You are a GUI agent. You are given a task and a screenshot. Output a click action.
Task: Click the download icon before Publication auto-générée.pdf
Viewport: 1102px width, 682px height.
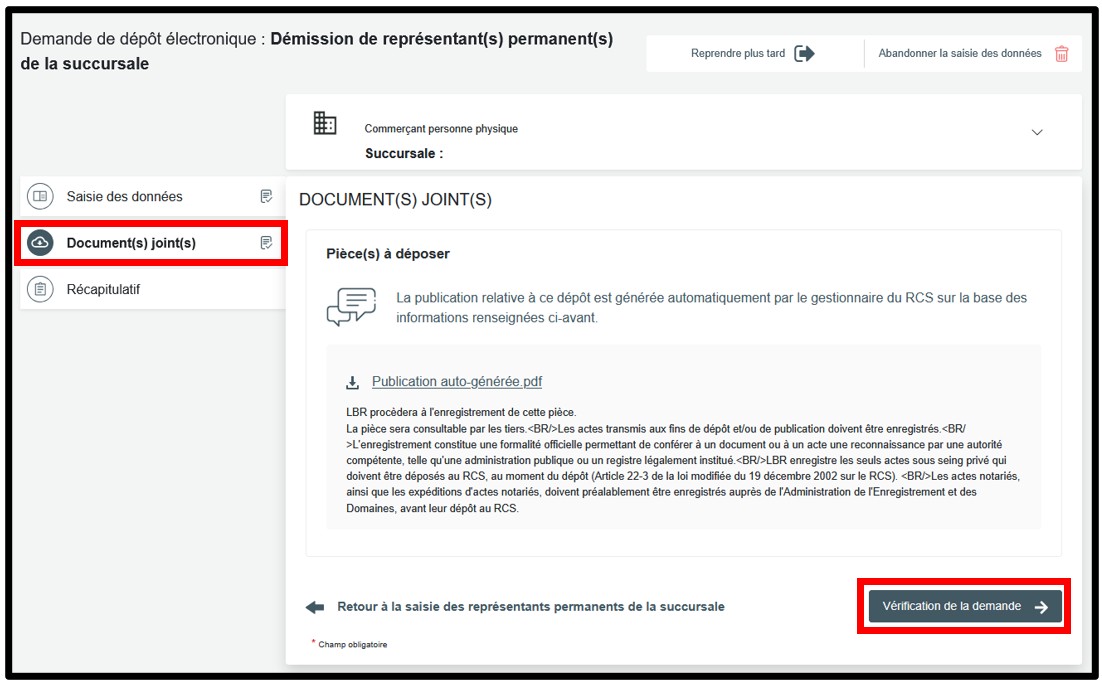pyautogui.click(x=352, y=382)
